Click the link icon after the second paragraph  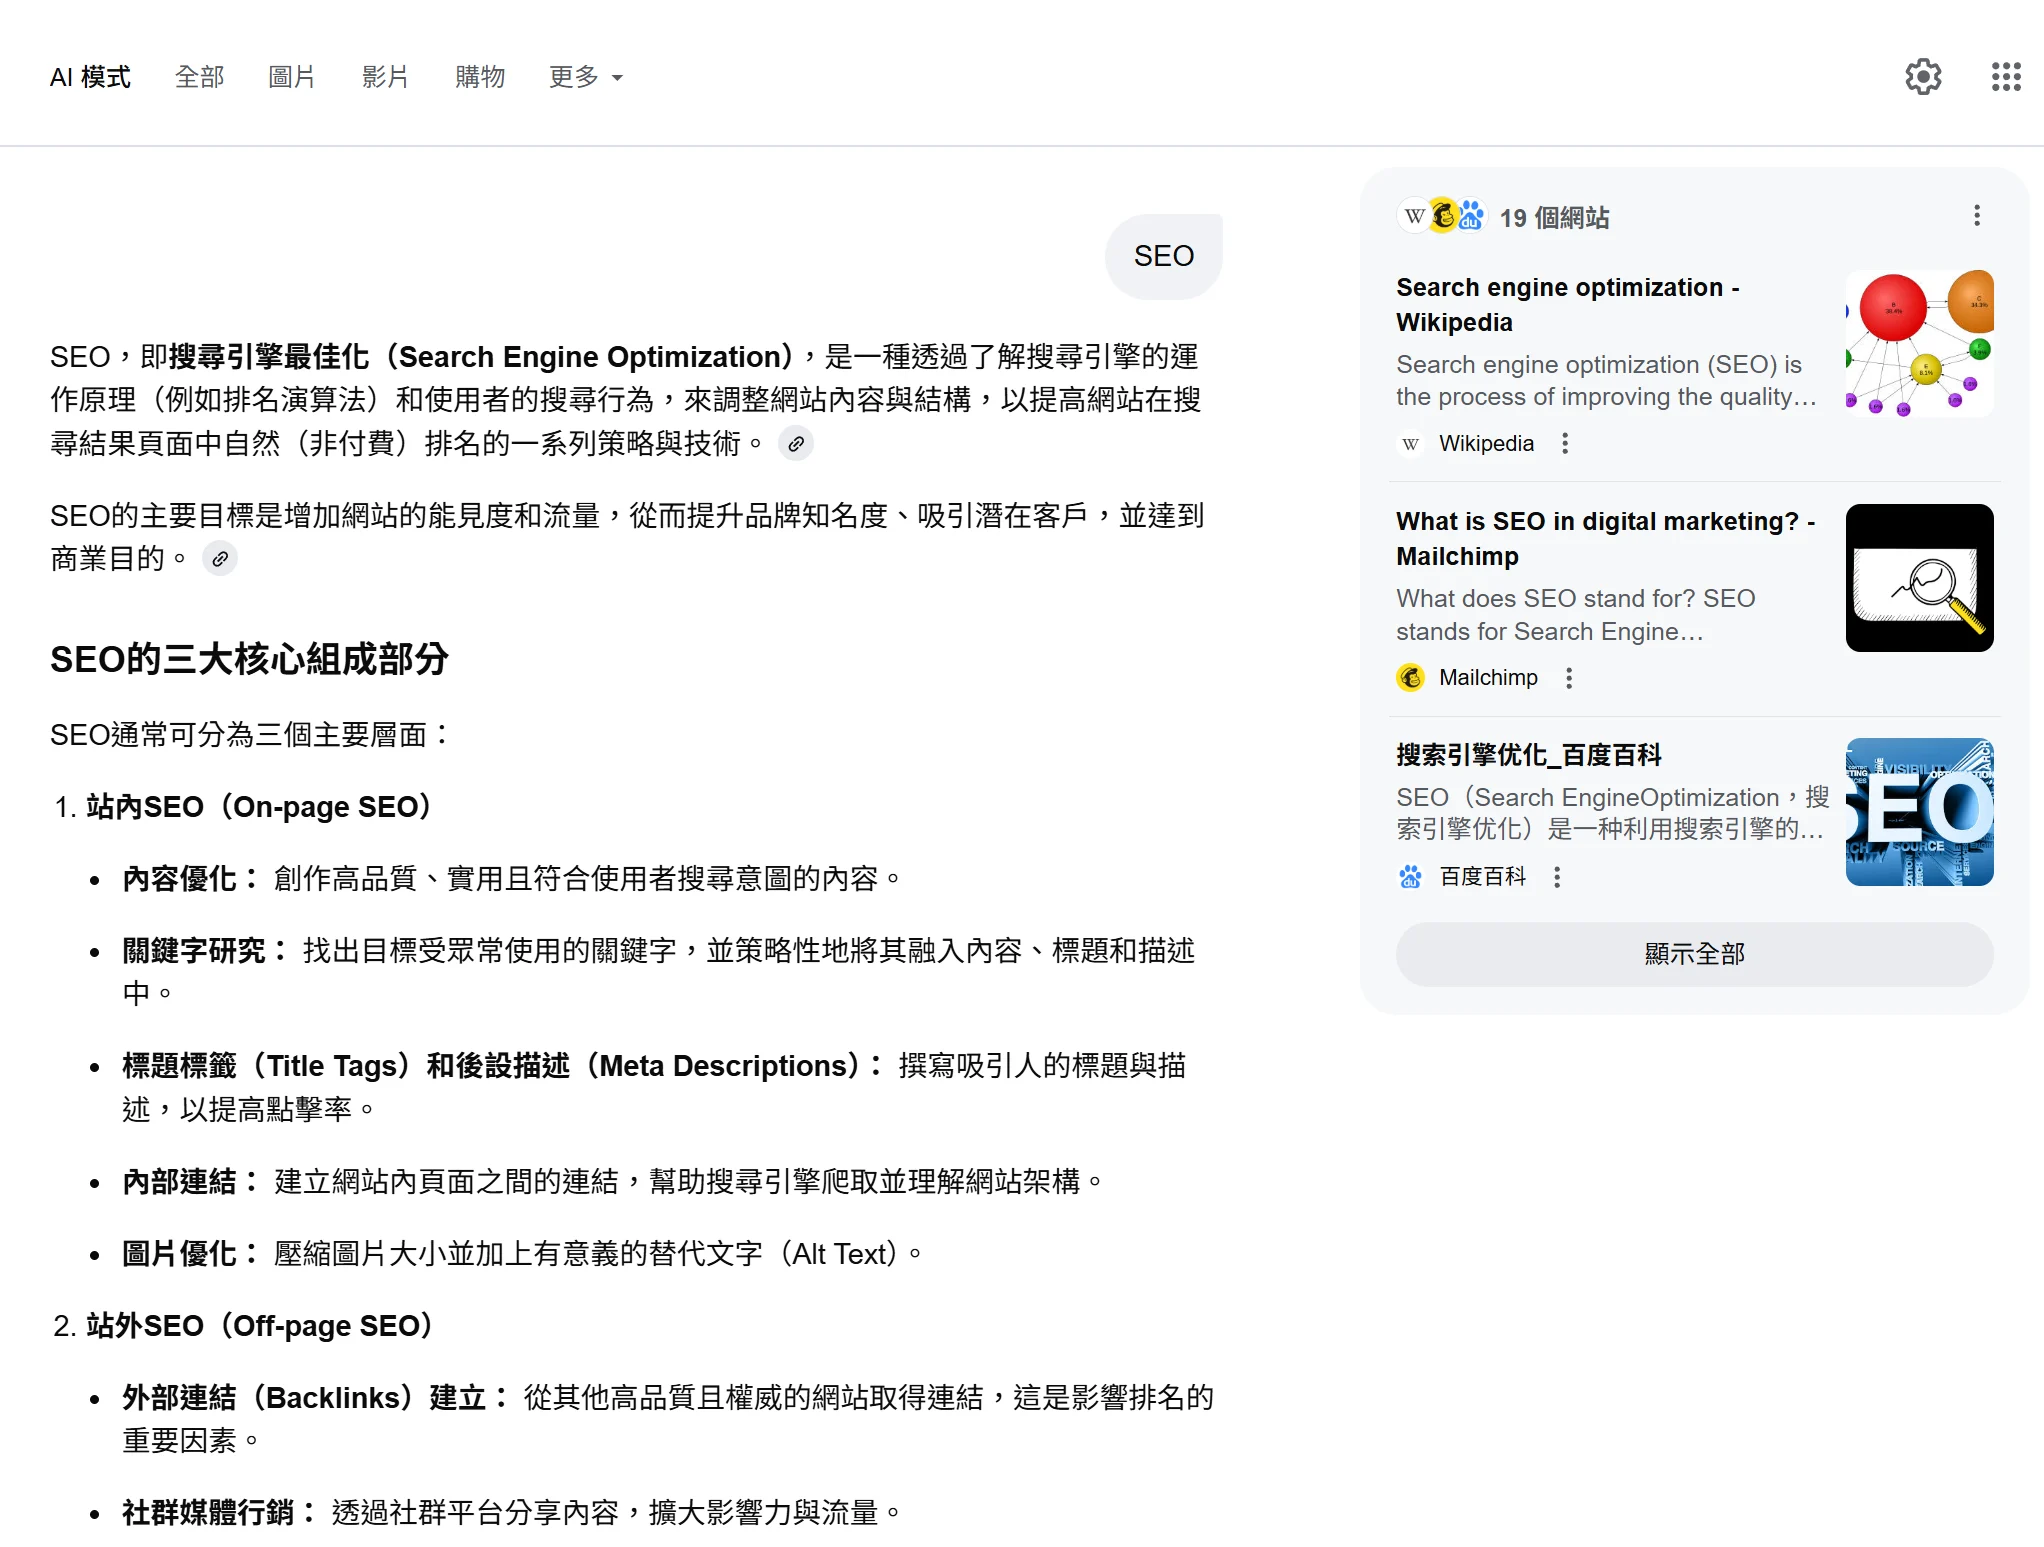[220, 559]
